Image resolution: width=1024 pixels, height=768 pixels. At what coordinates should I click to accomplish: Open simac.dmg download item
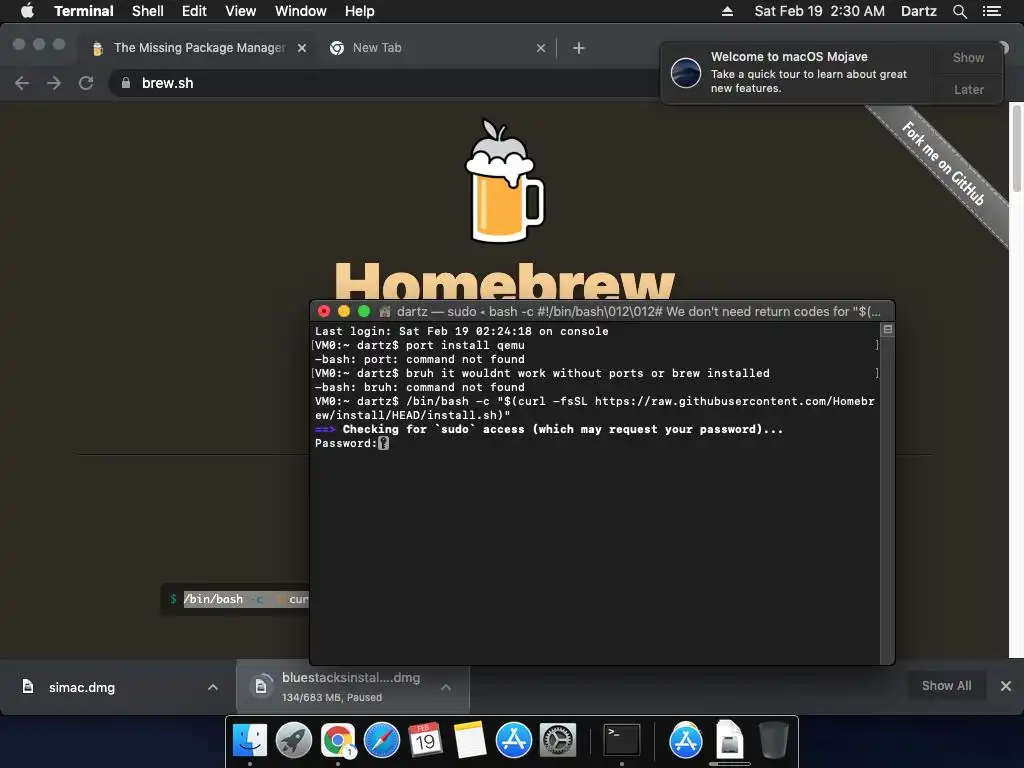pyautogui.click(x=82, y=687)
